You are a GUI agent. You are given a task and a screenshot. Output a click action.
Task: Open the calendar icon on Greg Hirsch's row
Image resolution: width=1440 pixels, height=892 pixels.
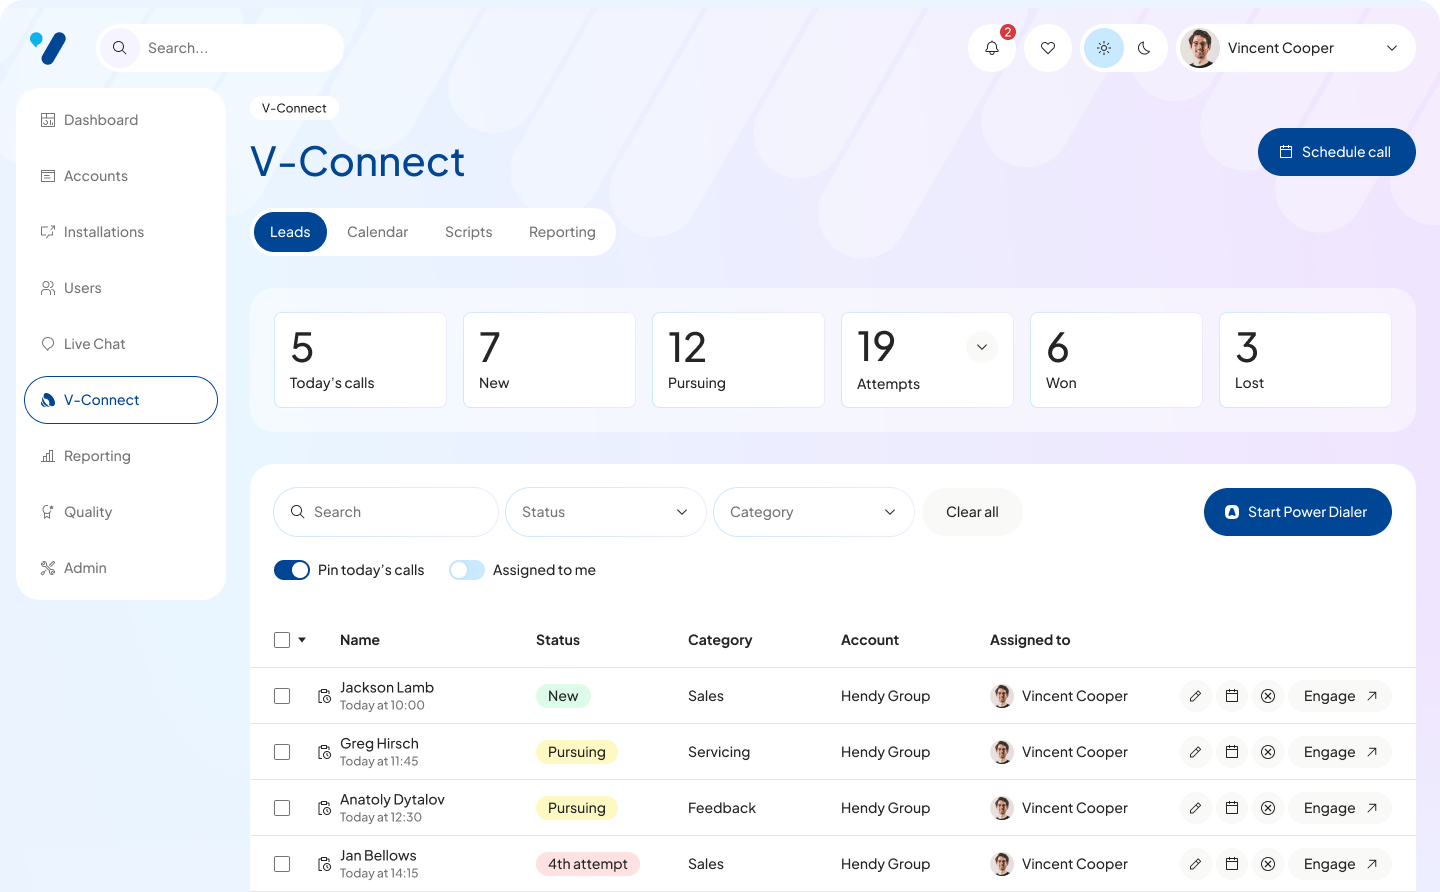point(1232,751)
